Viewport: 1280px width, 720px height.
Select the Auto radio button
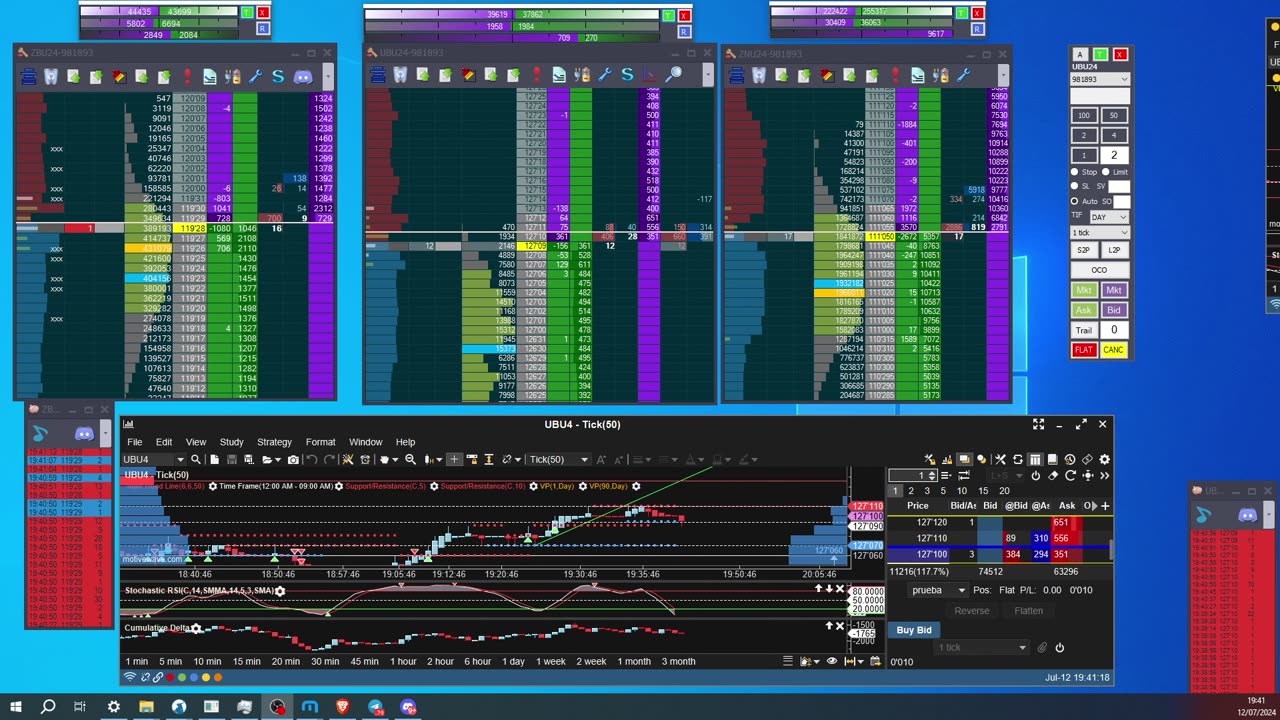[x=1075, y=201]
